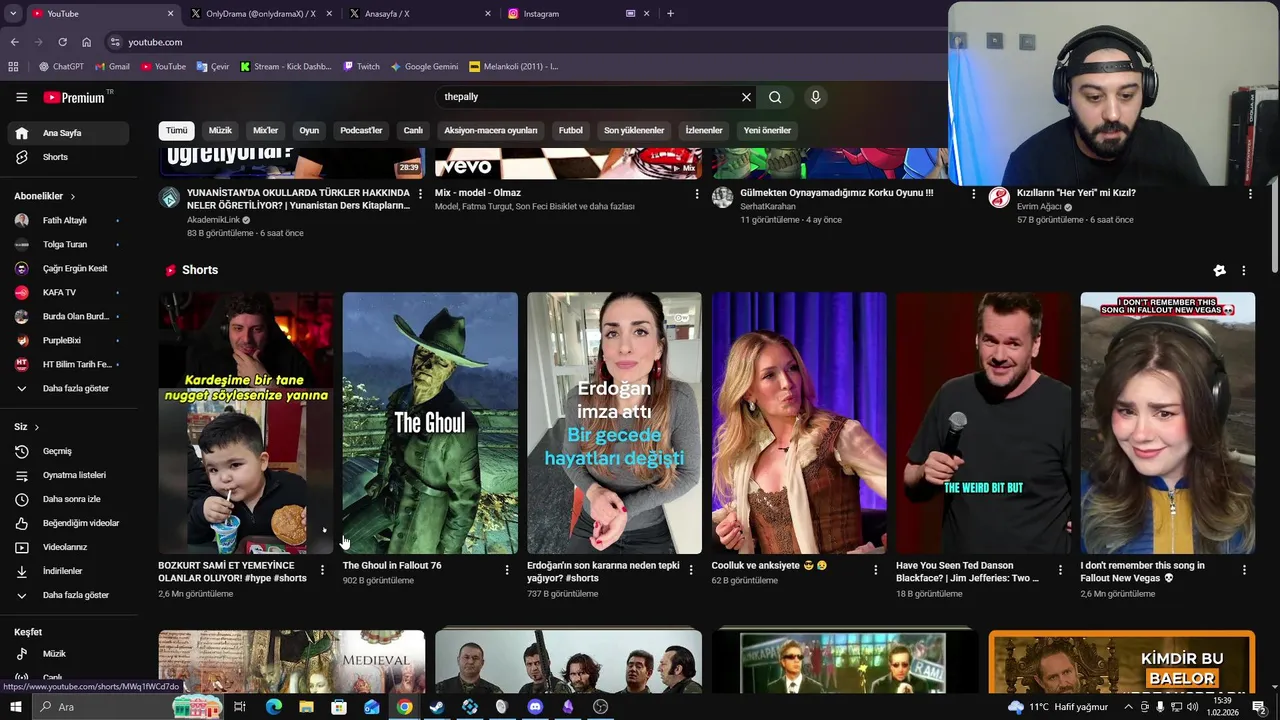Click the Shorts shelf preferences icon
This screenshot has width=1280, height=720.
(1219, 270)
